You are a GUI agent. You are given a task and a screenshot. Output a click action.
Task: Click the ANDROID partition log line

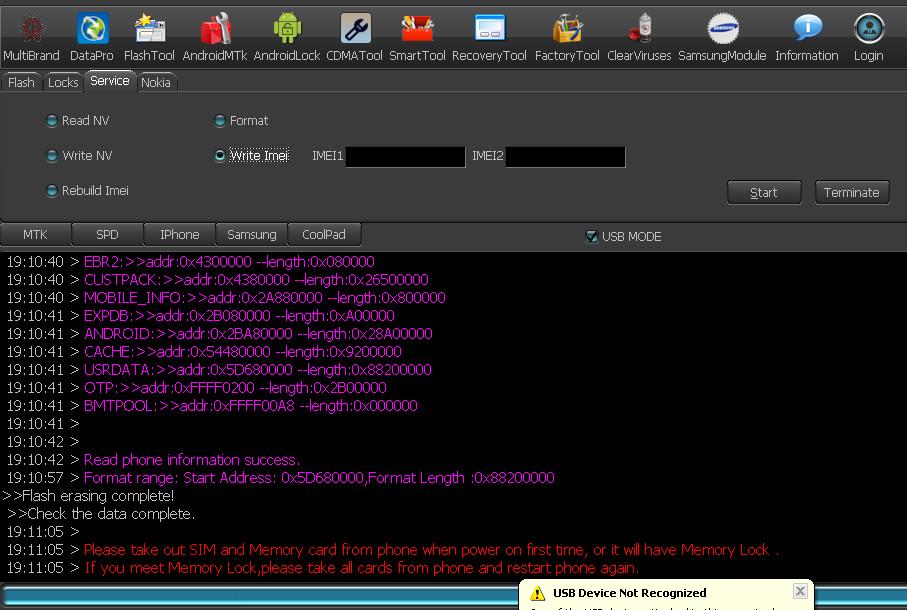[258, 334]
